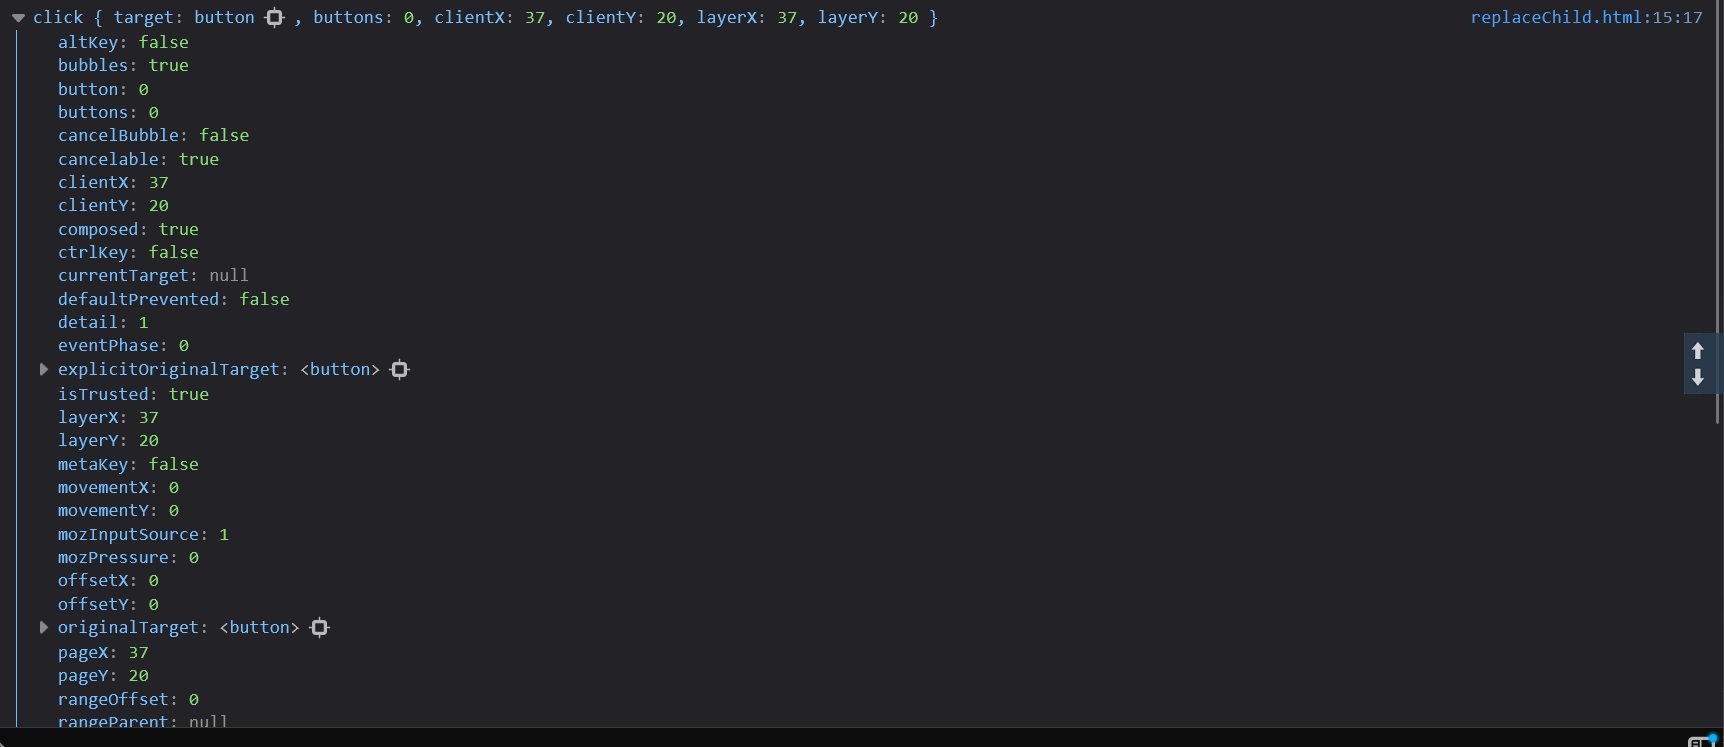1724x747 pixels.
Task: Click the <button> value of explicitOriginalTarget
Action: (340, 370)
